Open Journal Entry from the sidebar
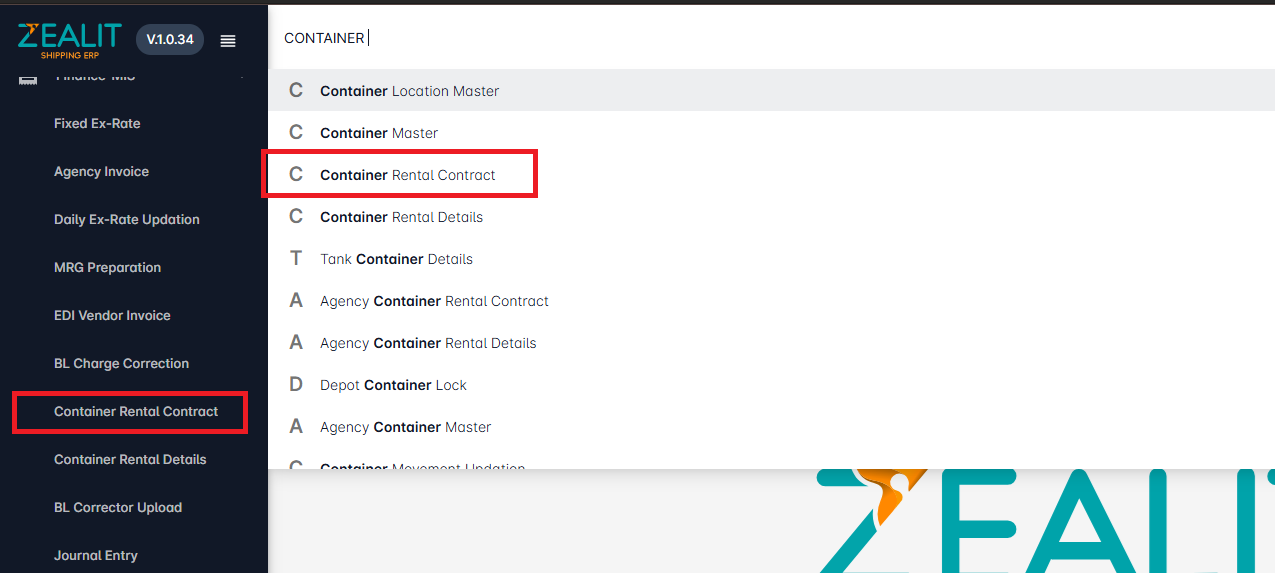 (96, 555)
